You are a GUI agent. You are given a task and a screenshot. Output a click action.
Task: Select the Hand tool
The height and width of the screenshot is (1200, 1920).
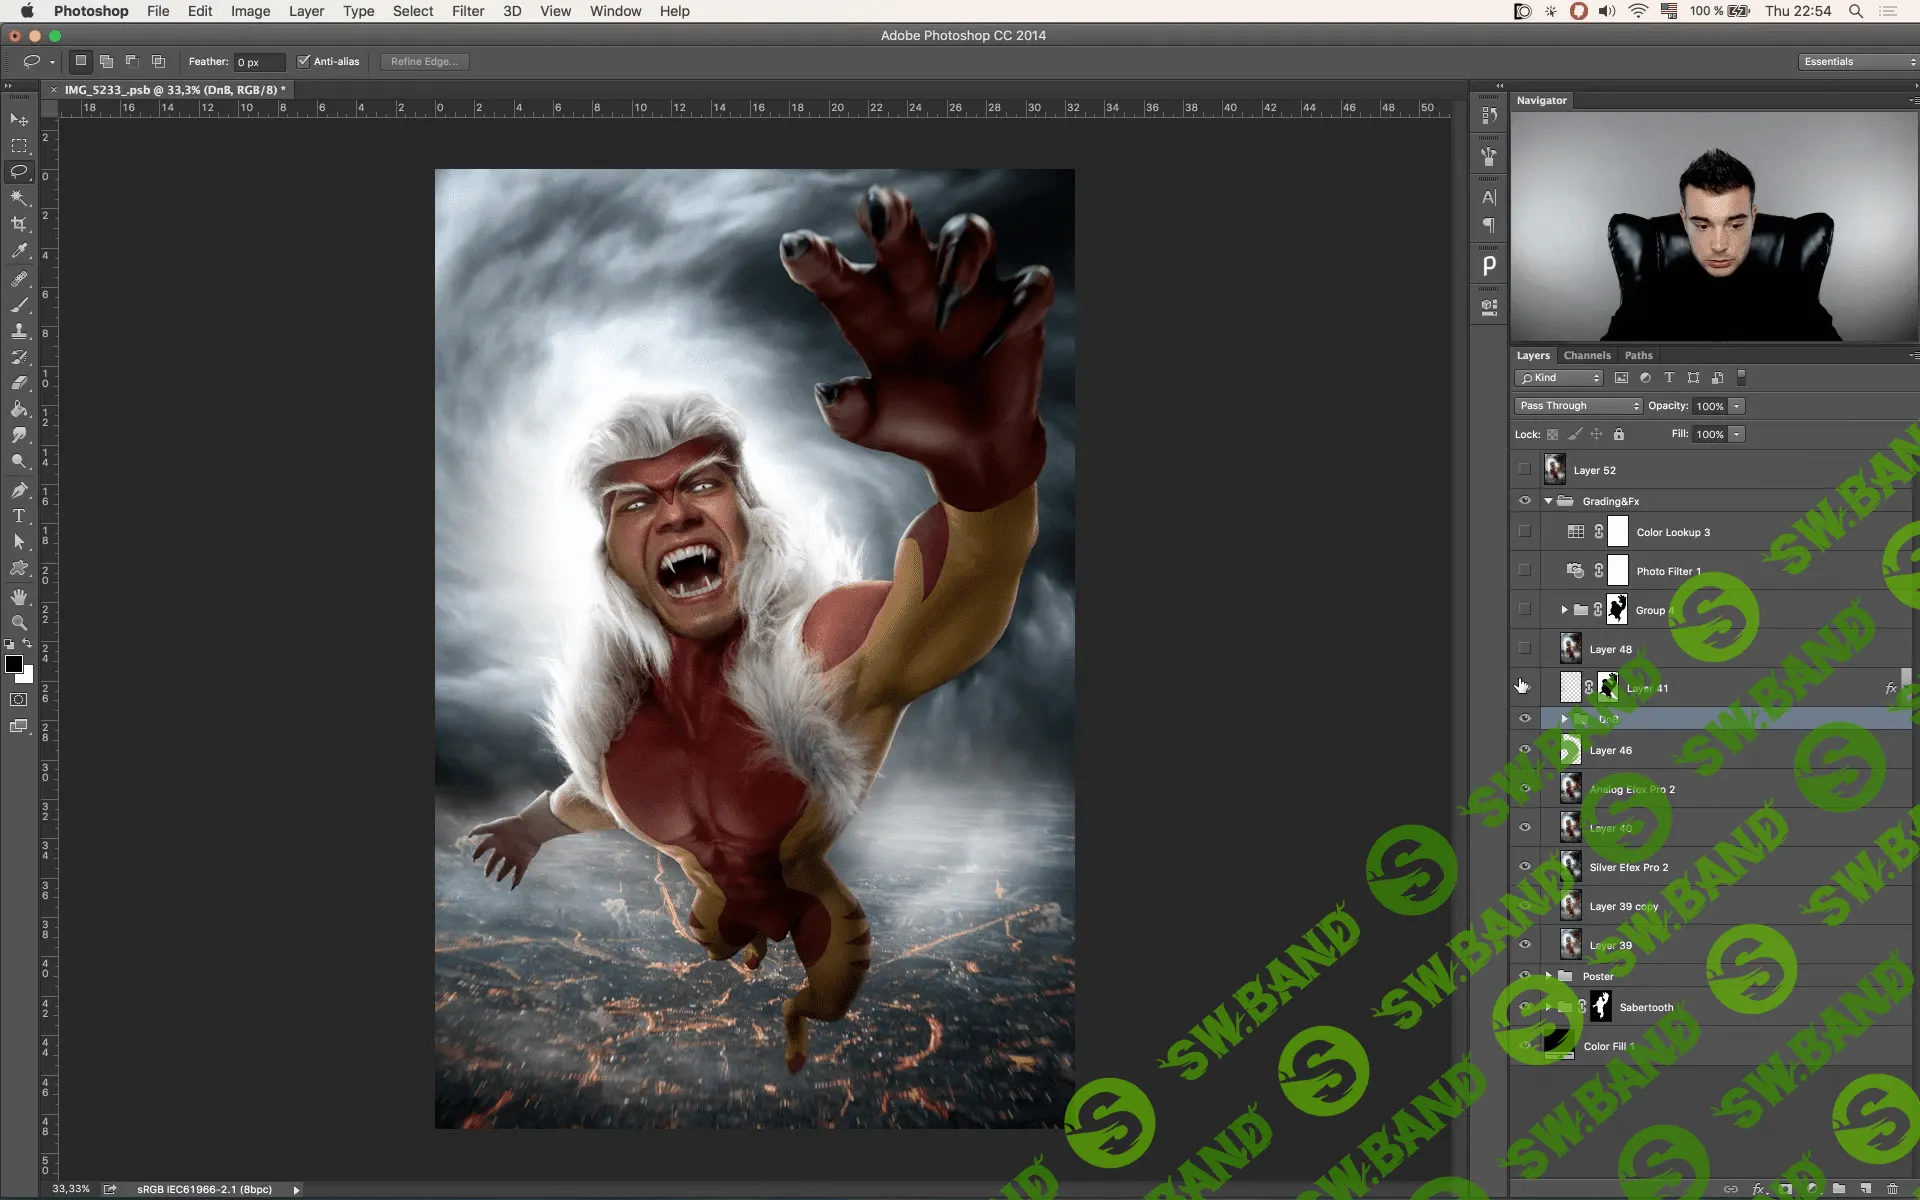tap(19, 597)
